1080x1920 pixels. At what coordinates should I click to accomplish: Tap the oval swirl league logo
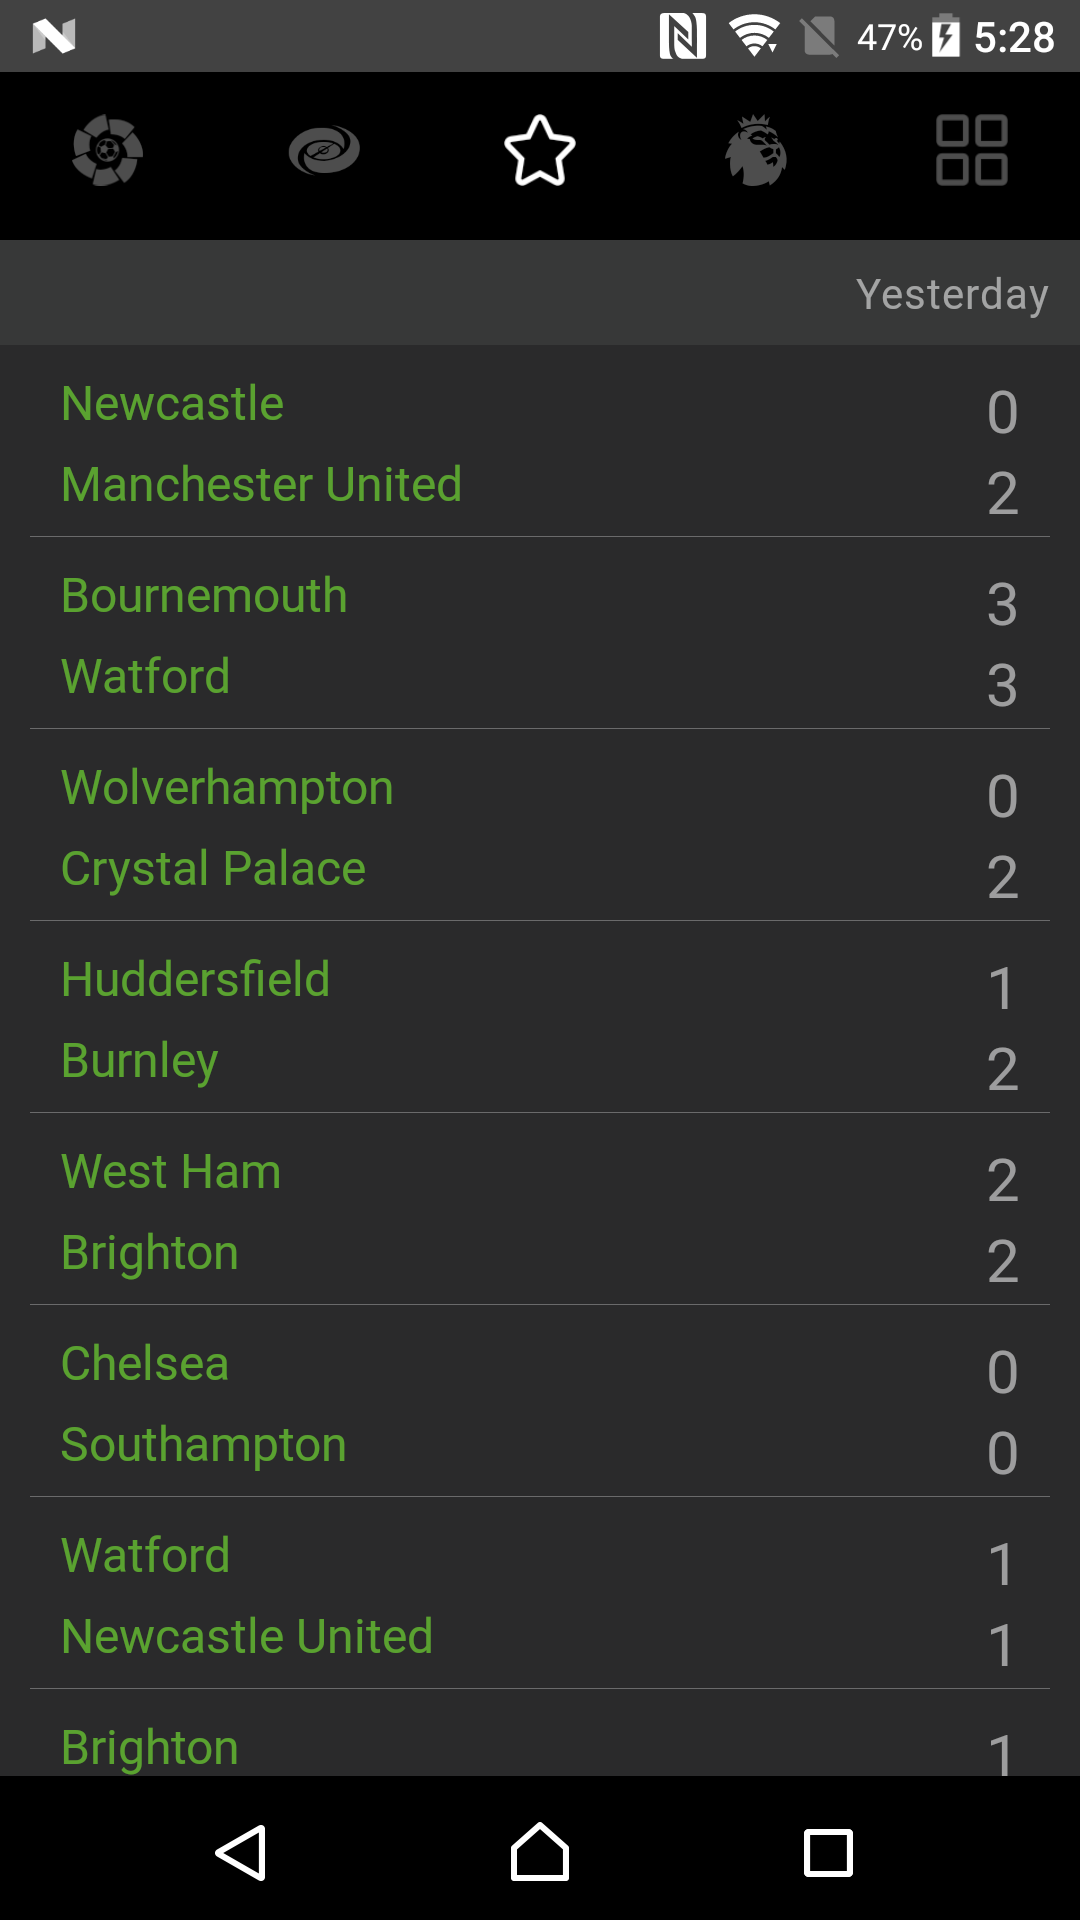click(324, 151)
